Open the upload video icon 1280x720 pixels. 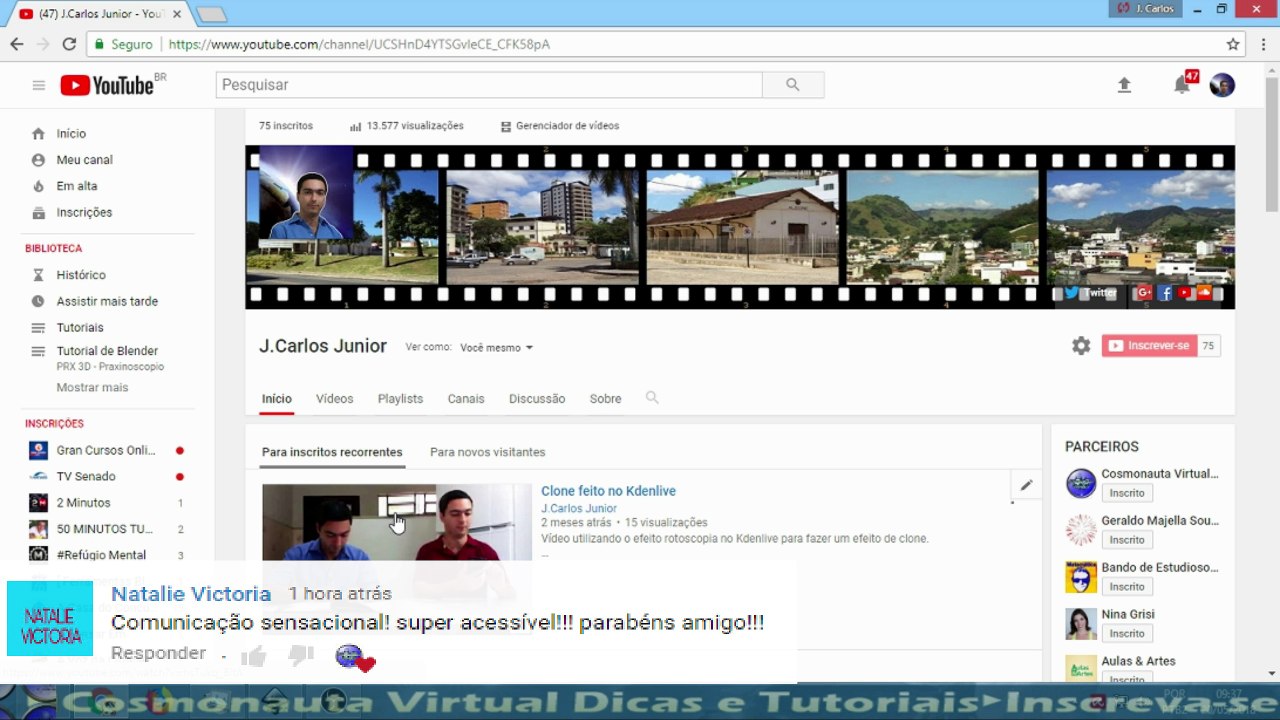tap(1124, 85)
